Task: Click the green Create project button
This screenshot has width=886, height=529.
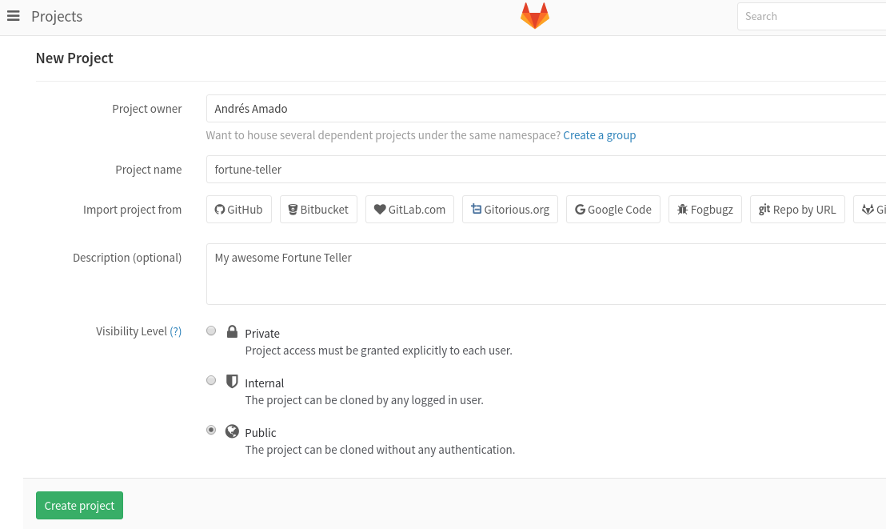Action: point(79,505)
